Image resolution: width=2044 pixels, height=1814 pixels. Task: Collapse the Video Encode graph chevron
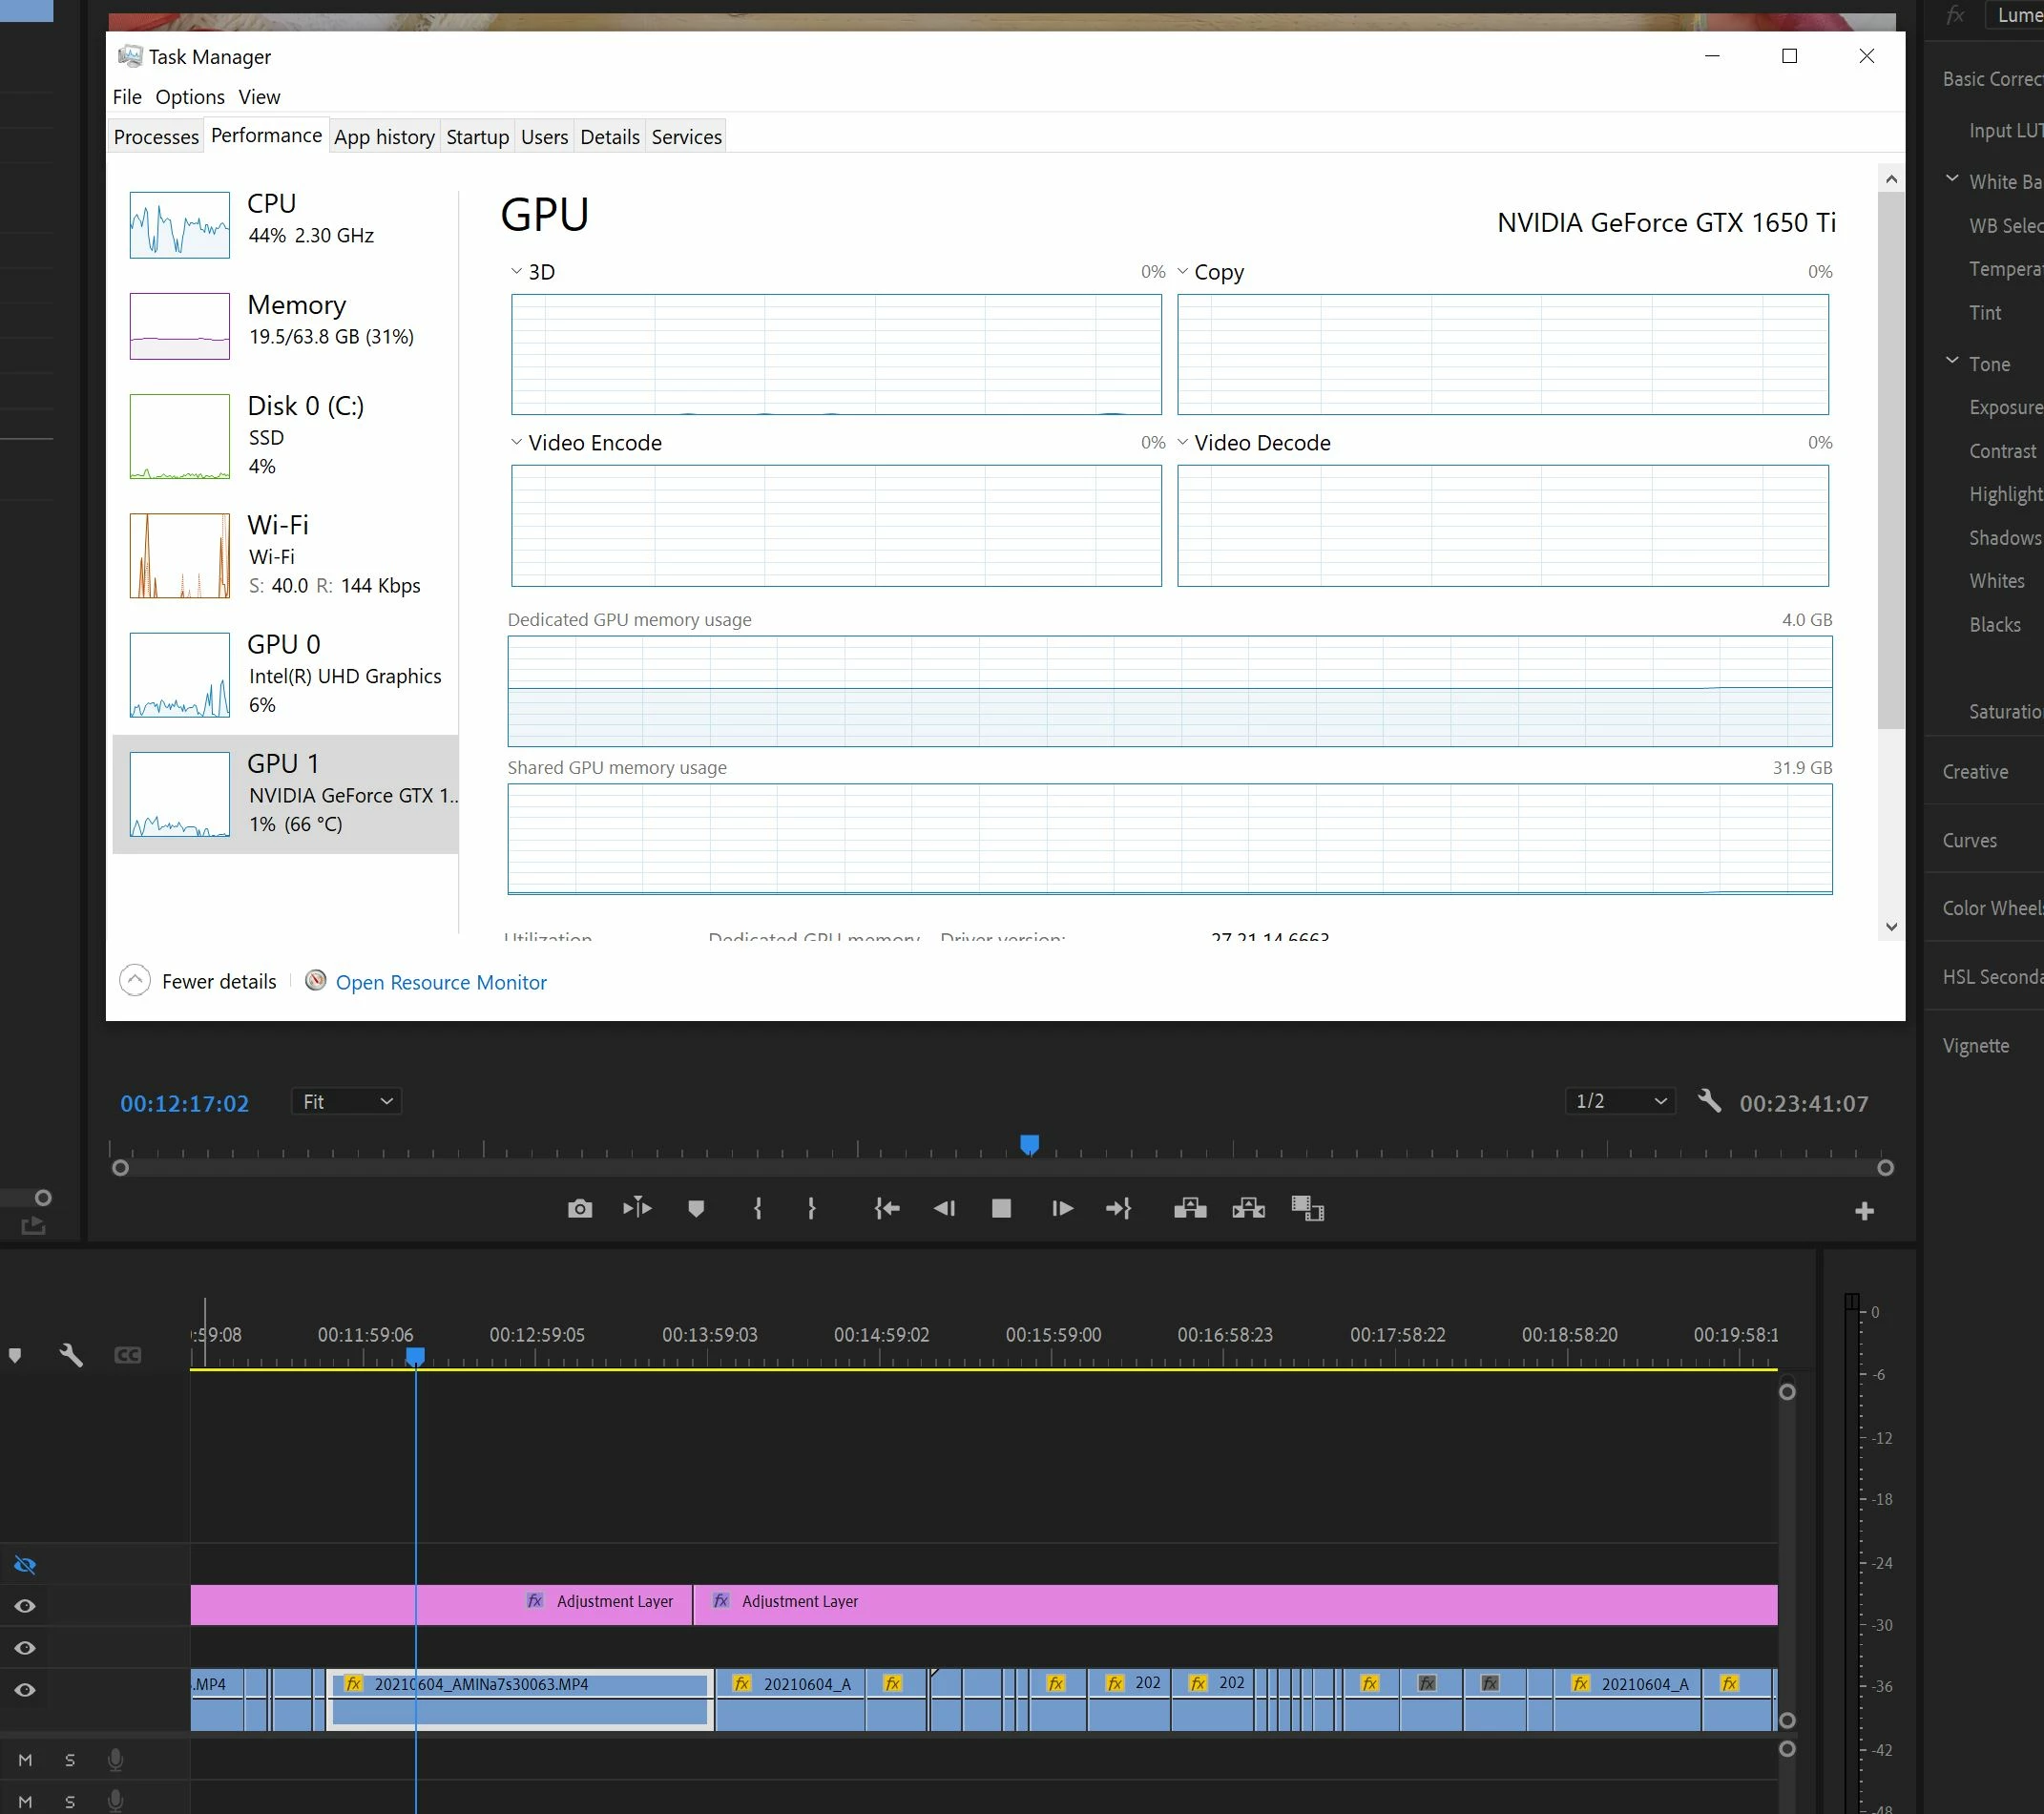coord(516,443)
